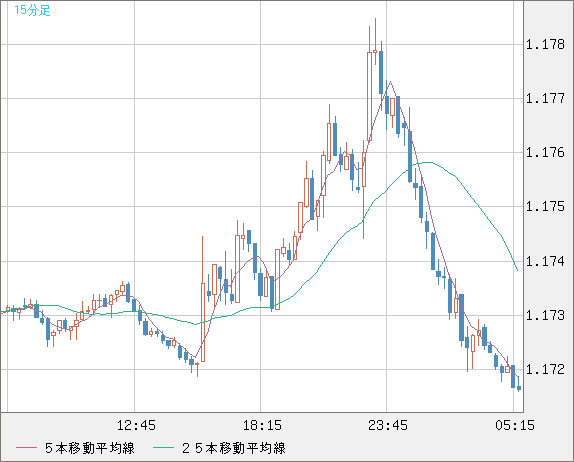Click the 1.176 price axis label
574x462 pixels.
[545, 152]
